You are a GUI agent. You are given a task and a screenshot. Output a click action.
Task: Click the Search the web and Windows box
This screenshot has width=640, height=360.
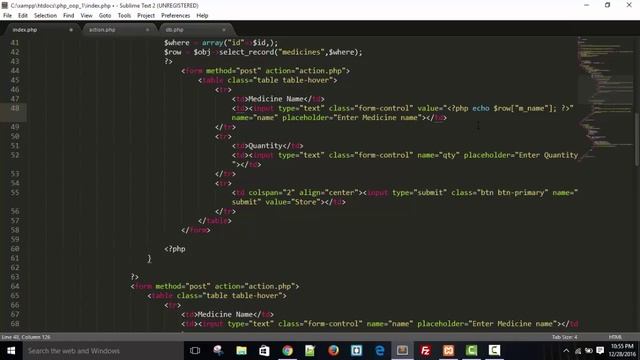click(102, 351)
